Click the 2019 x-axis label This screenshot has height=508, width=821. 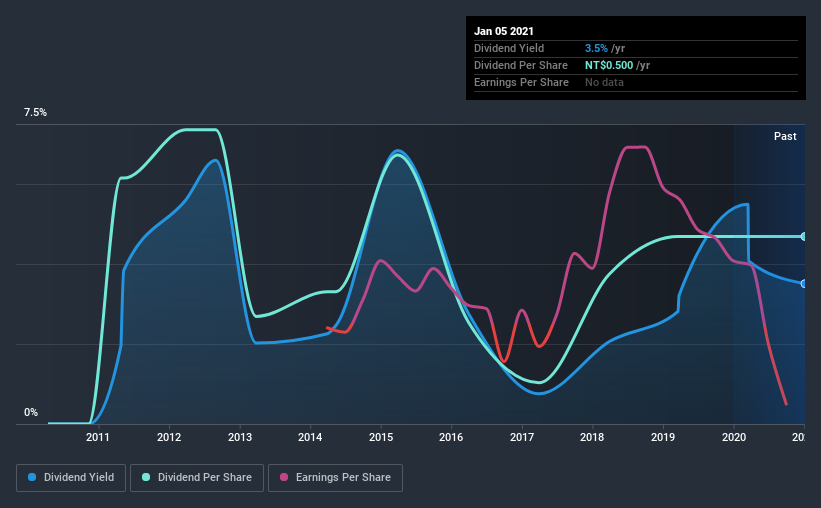tap(663, 437)
